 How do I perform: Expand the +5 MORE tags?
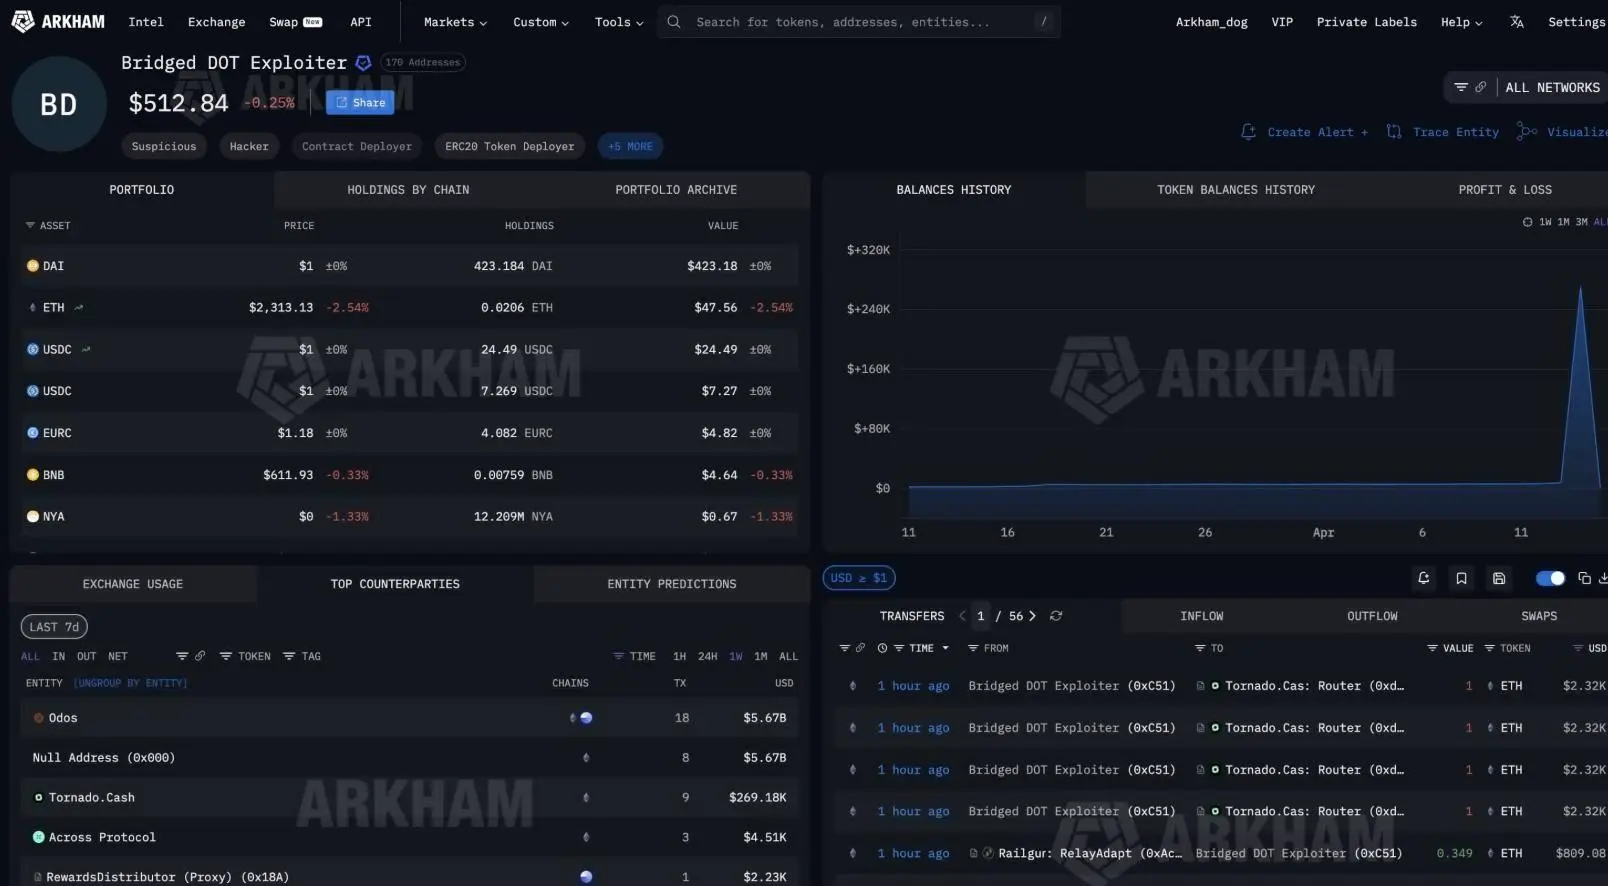[630, 146]
